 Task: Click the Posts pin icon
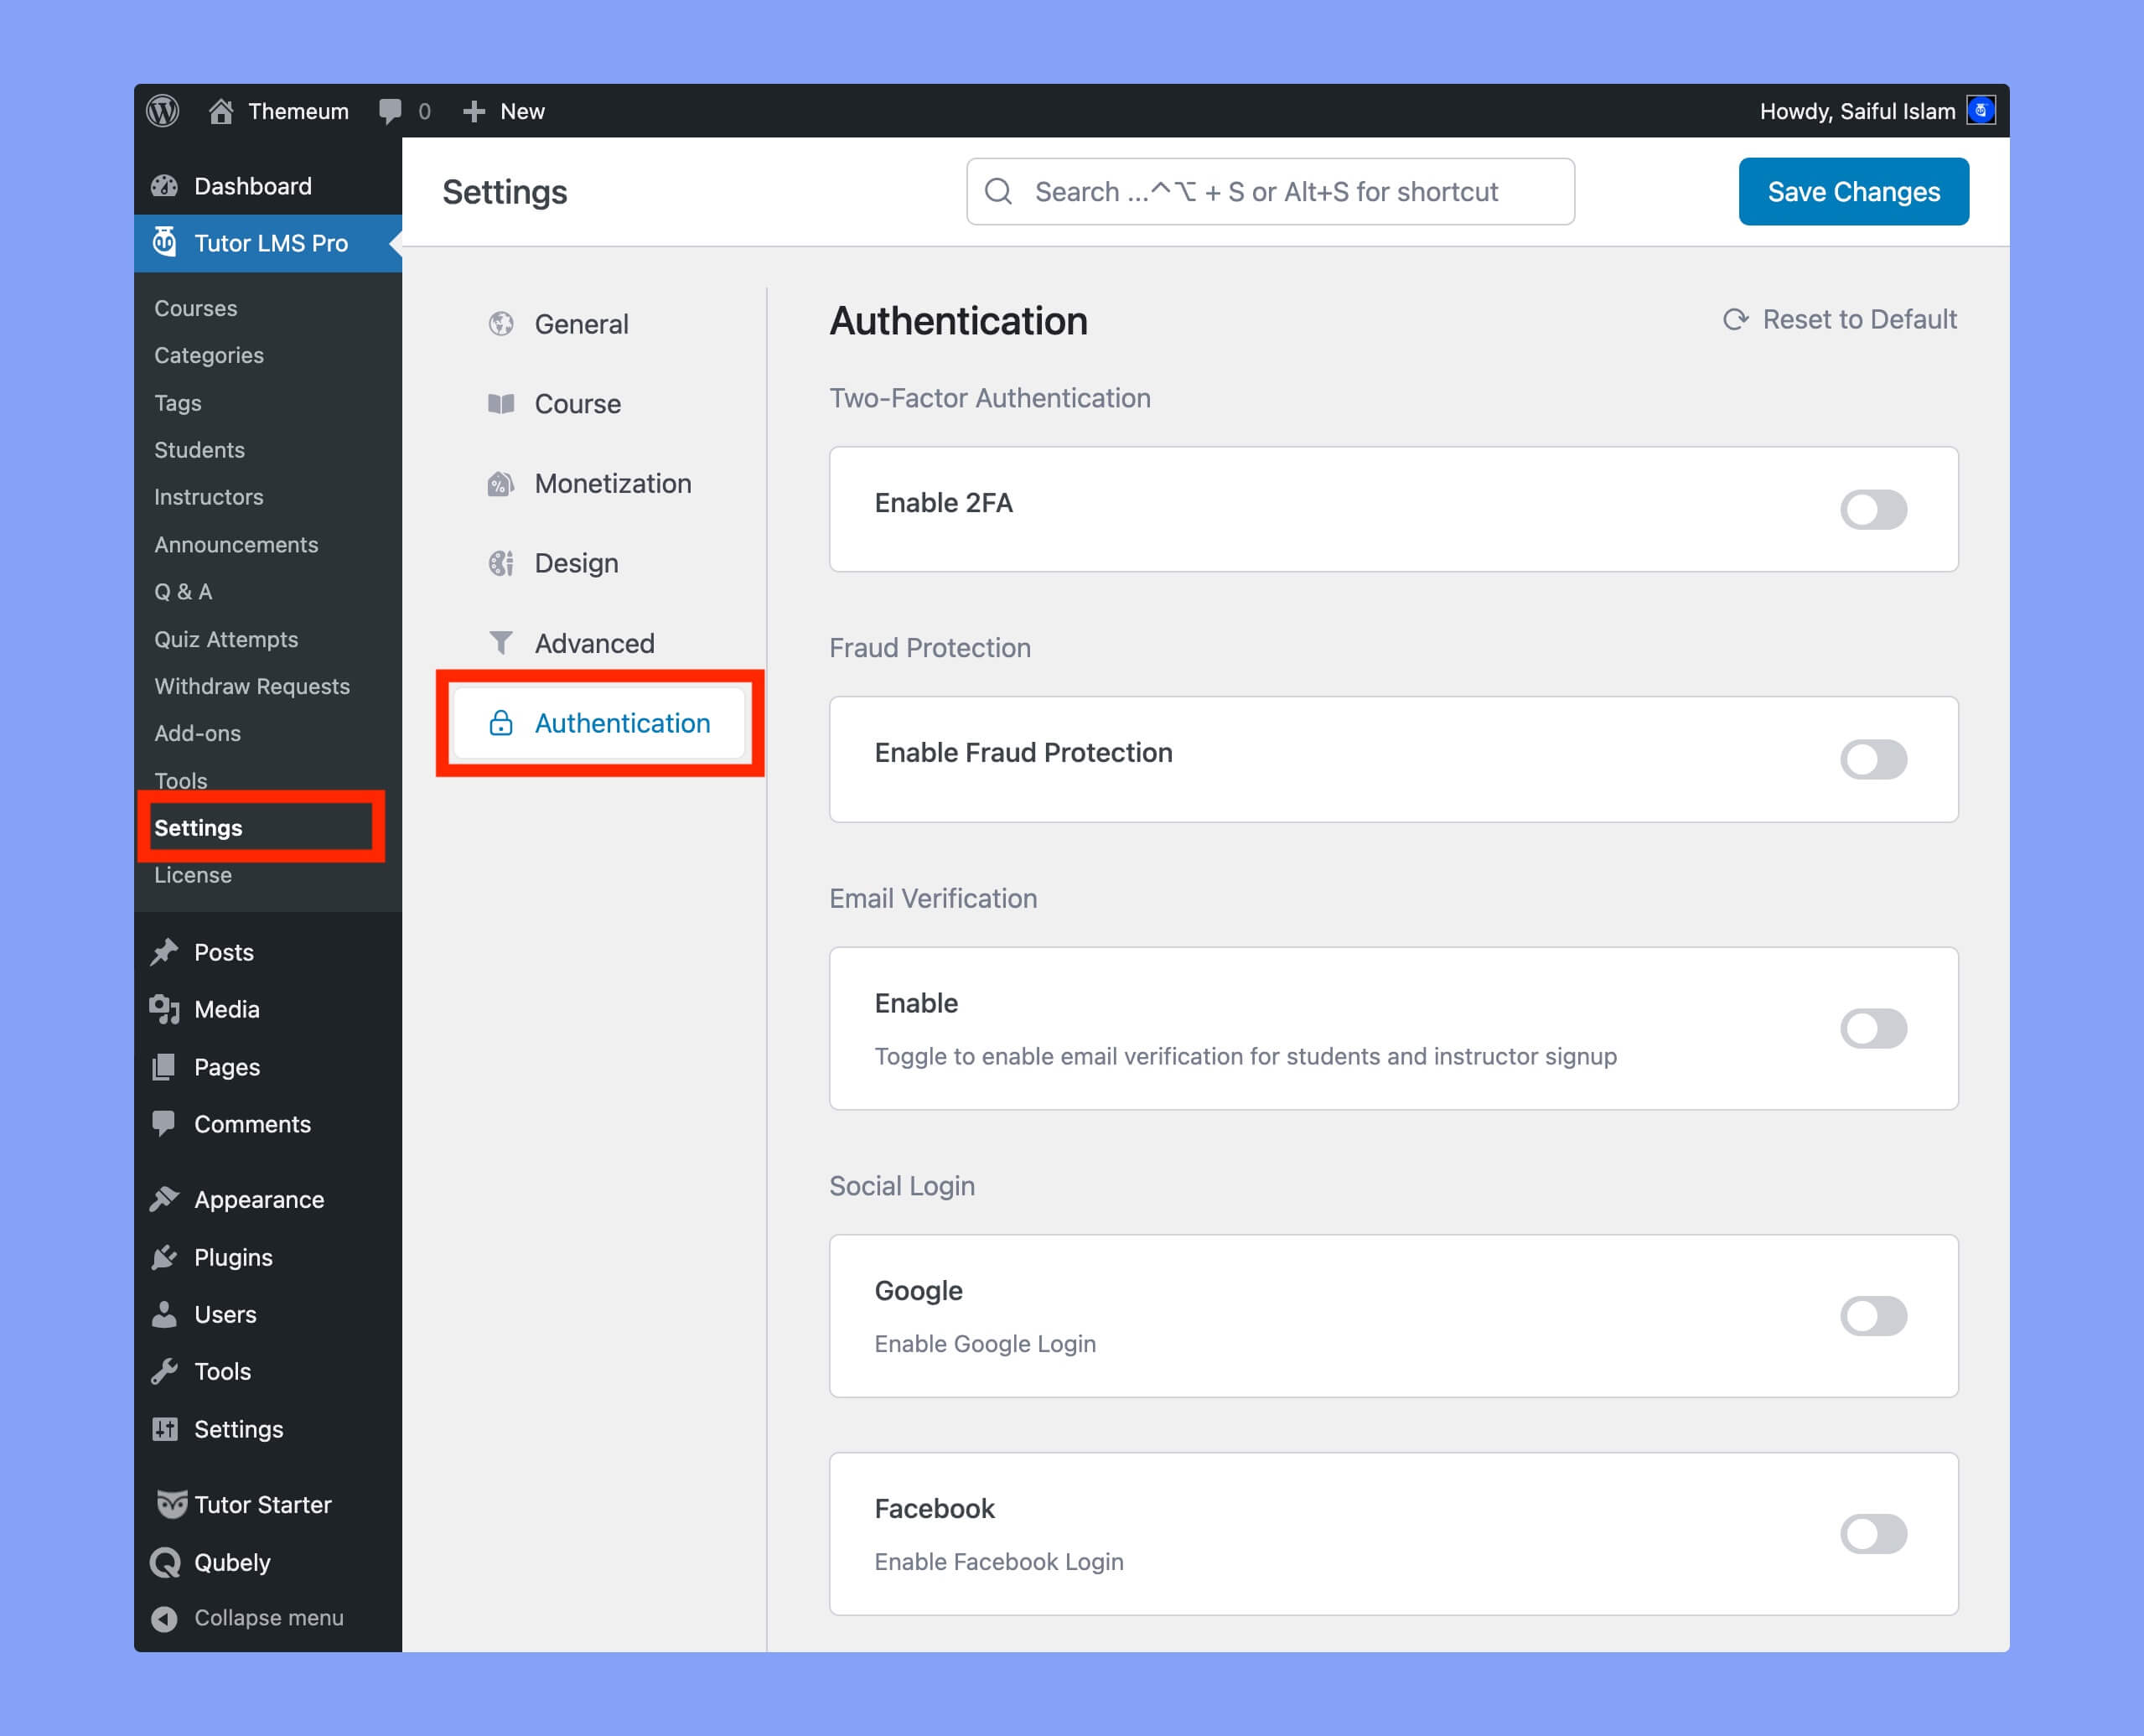[x=165, y=952]
